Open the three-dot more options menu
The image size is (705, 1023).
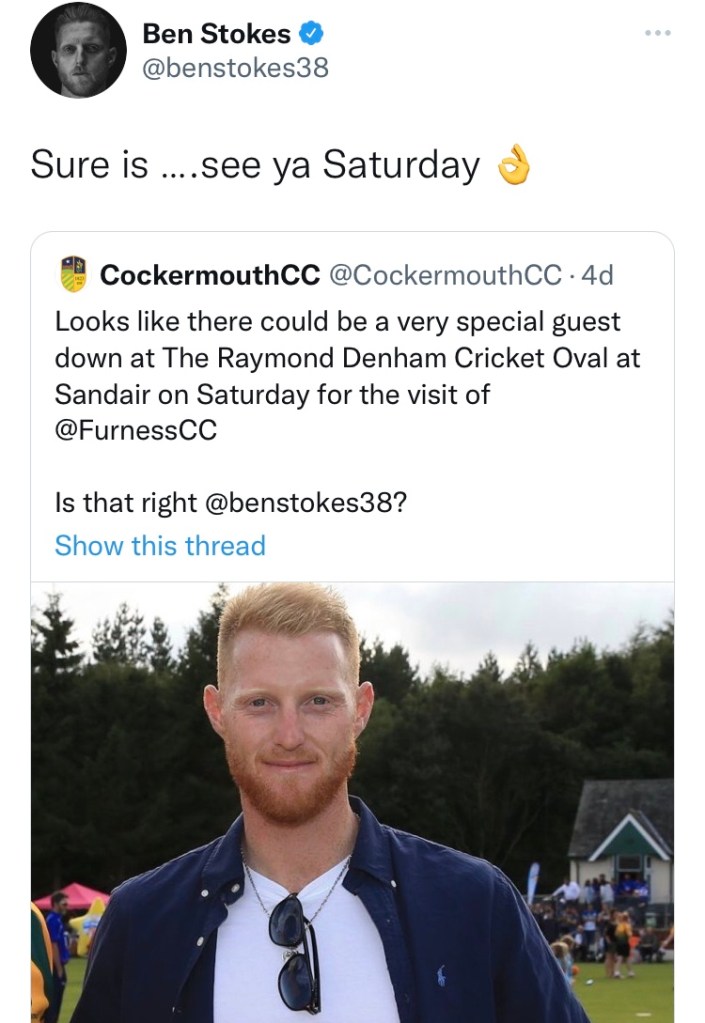coord(658,33)
